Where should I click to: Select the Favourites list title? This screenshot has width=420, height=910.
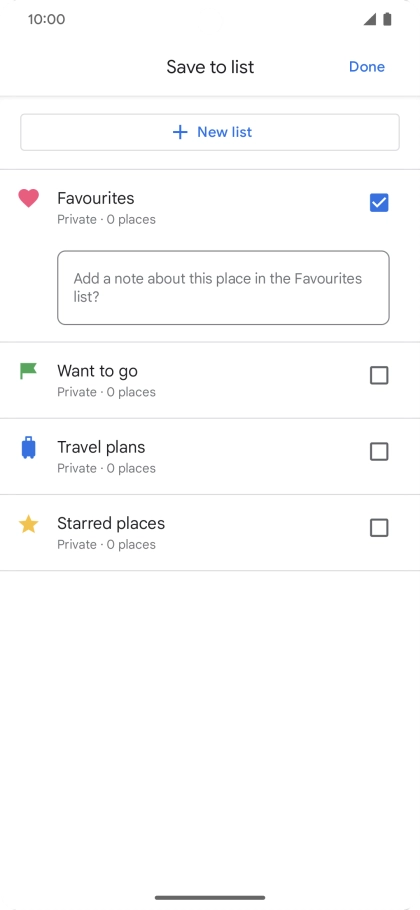tap(96, 198)
